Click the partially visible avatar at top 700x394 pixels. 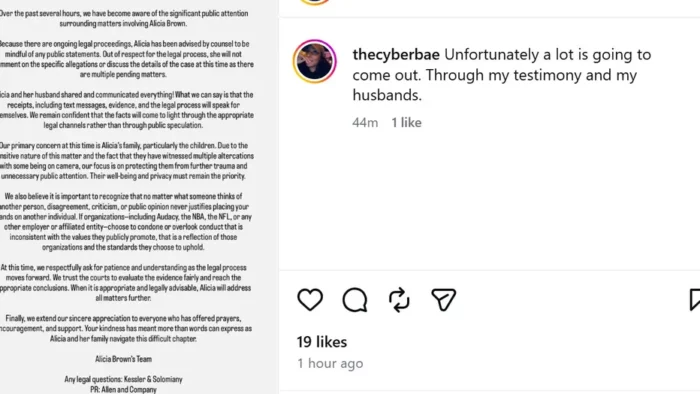tap(314, 2)
